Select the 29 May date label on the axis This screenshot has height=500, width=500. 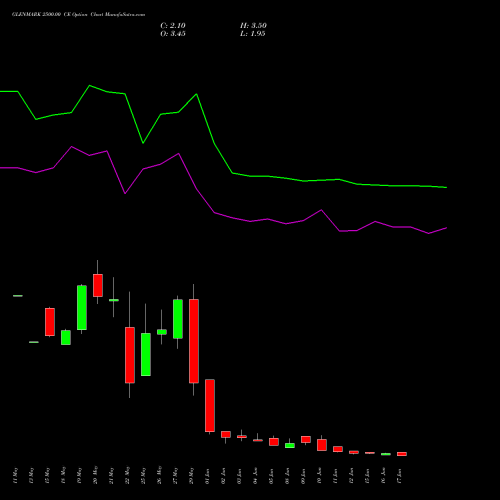(191, 475)
